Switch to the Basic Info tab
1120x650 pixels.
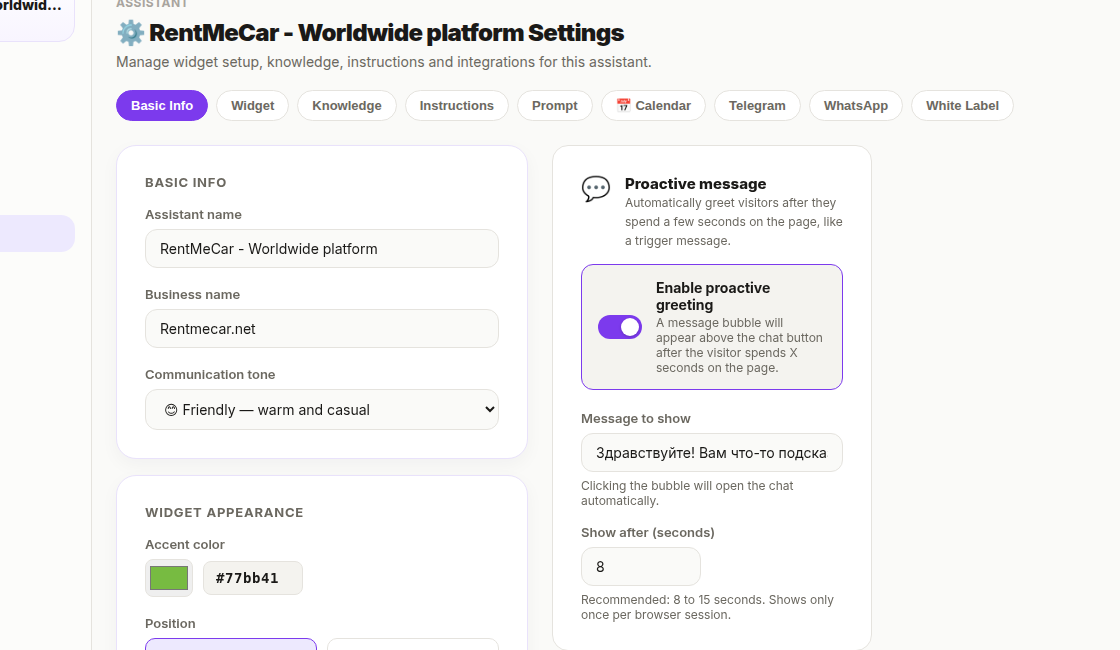point(162,106)
